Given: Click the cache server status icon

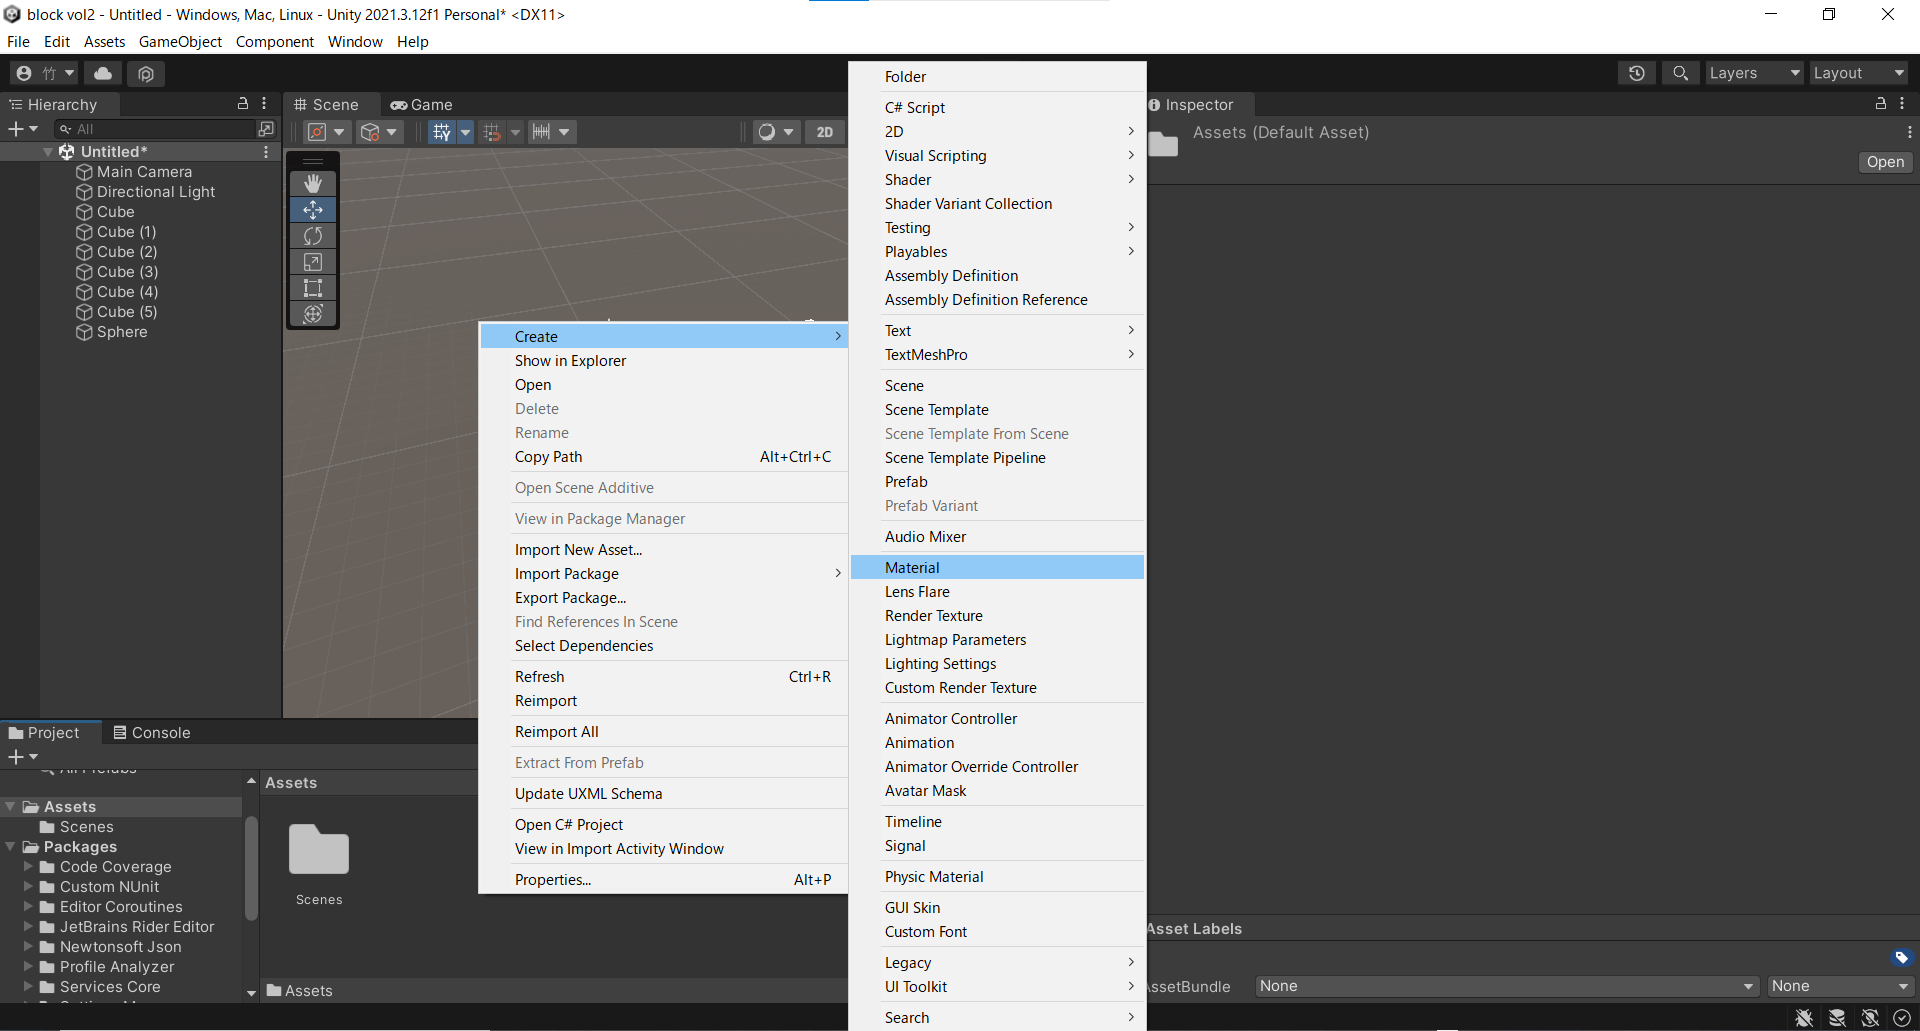Looking at the screenshot, I should [1837, 1018].
